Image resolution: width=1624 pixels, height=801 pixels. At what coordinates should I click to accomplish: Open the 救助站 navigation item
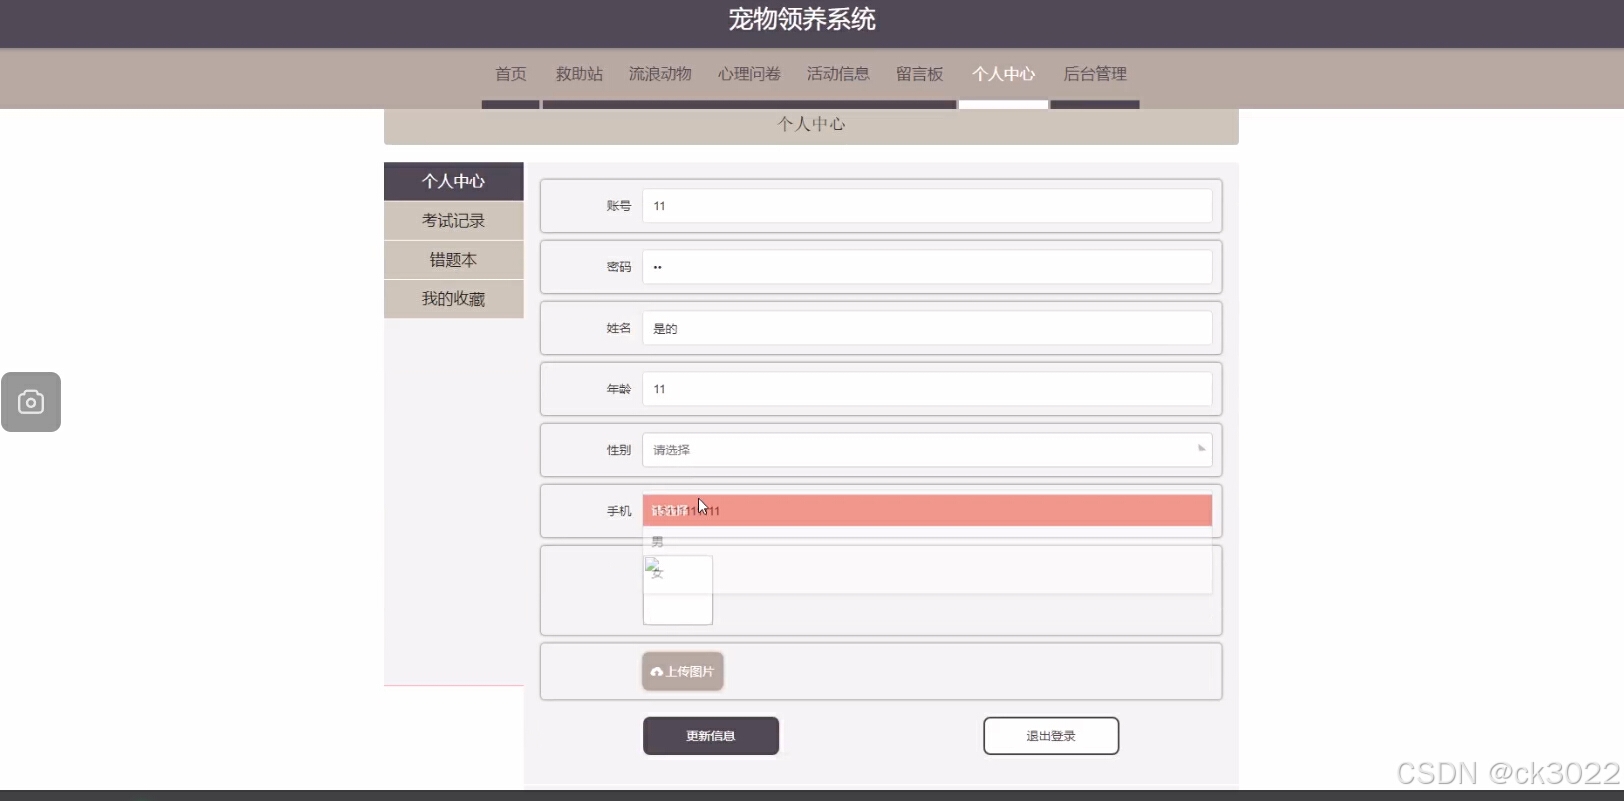point(579,74)
